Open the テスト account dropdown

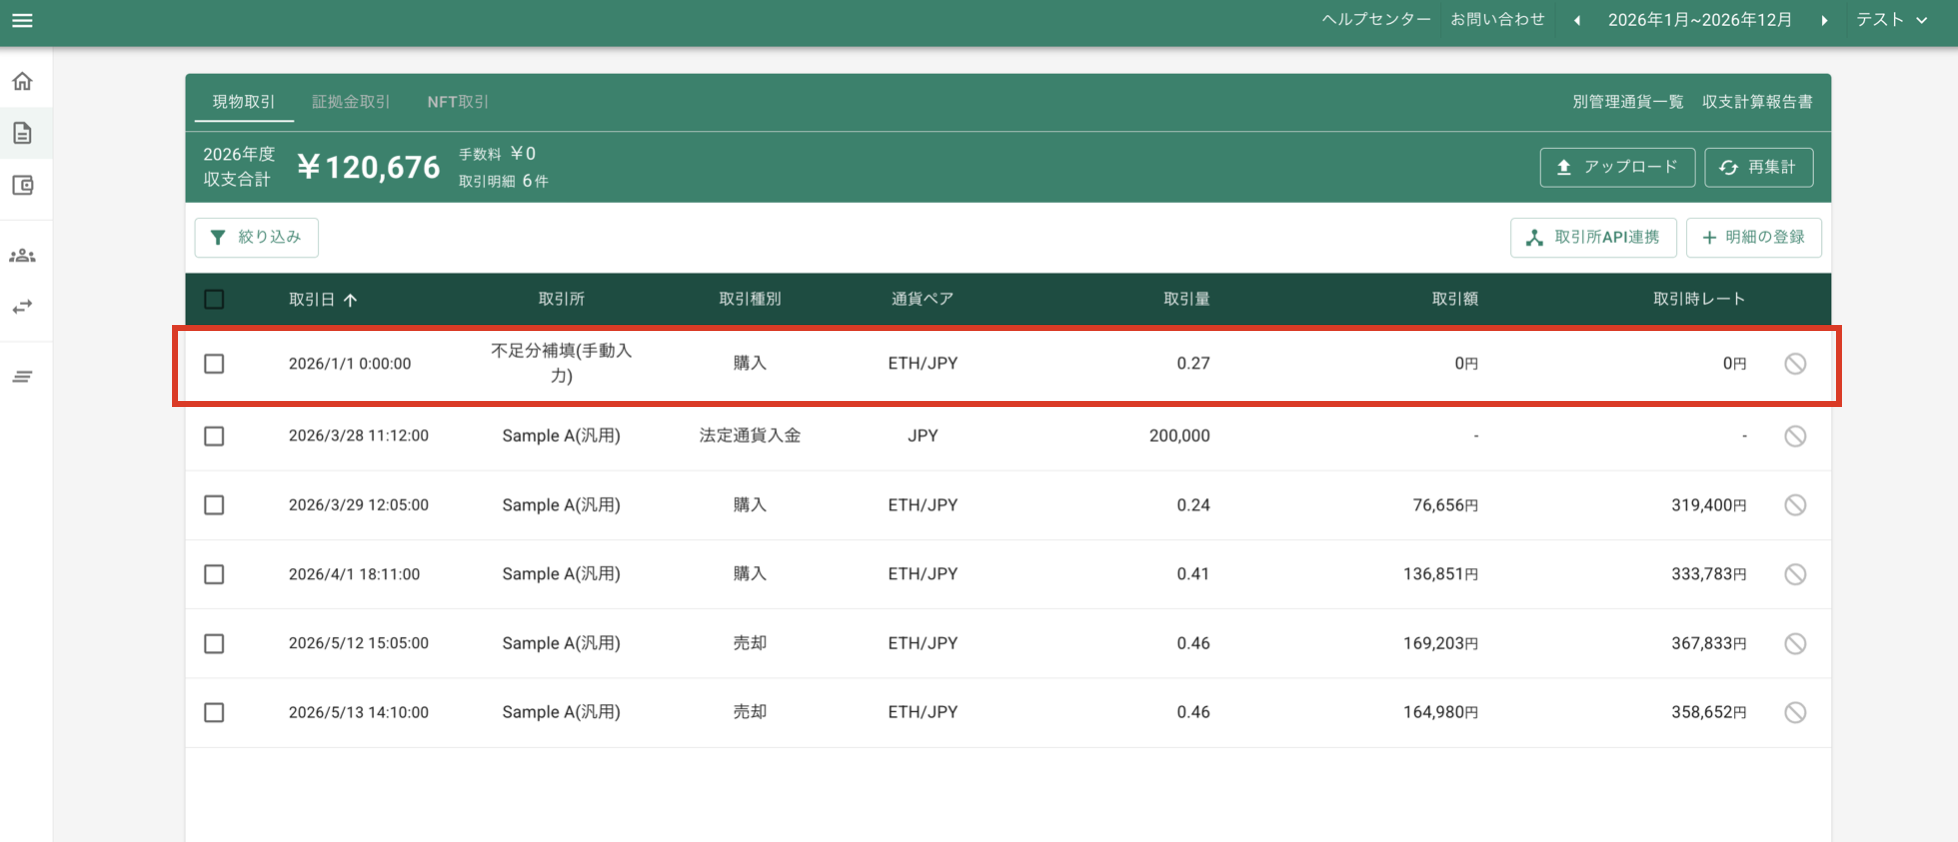[1891, 20]
